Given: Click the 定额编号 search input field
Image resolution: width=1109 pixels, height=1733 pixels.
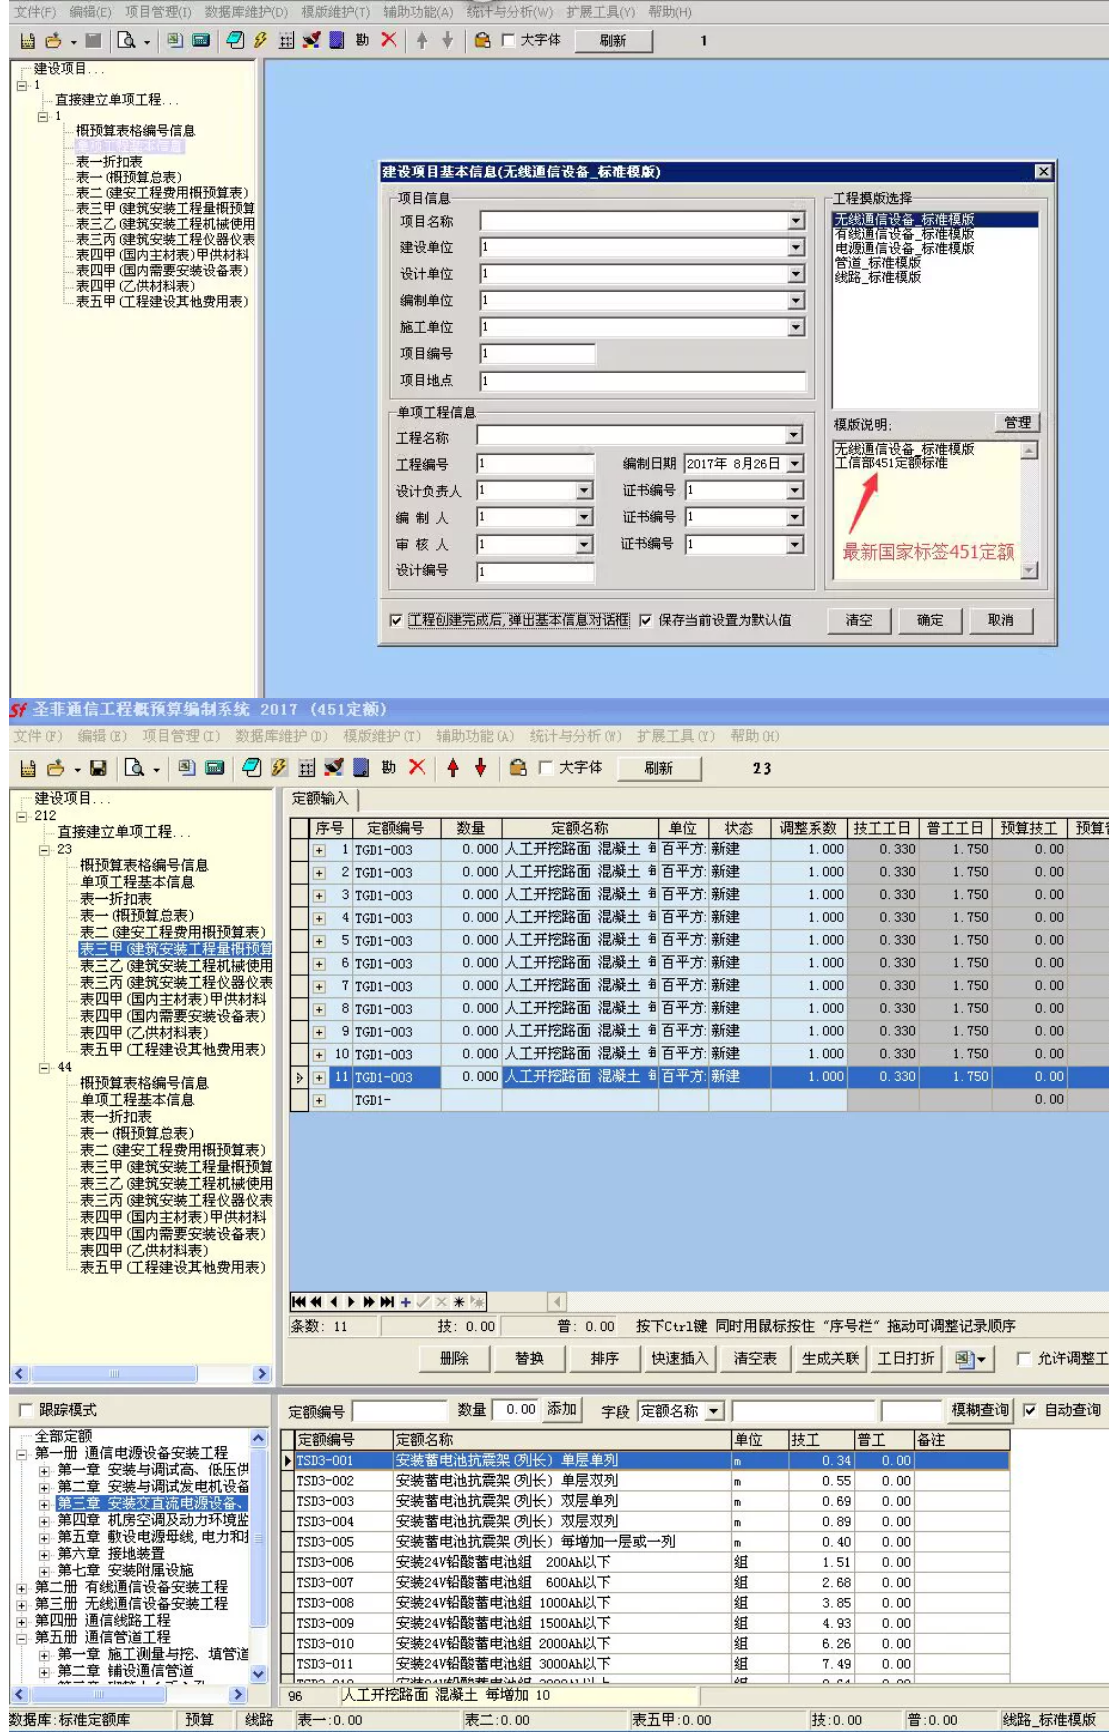Looking at the screenshot, I should [400, 1411].
